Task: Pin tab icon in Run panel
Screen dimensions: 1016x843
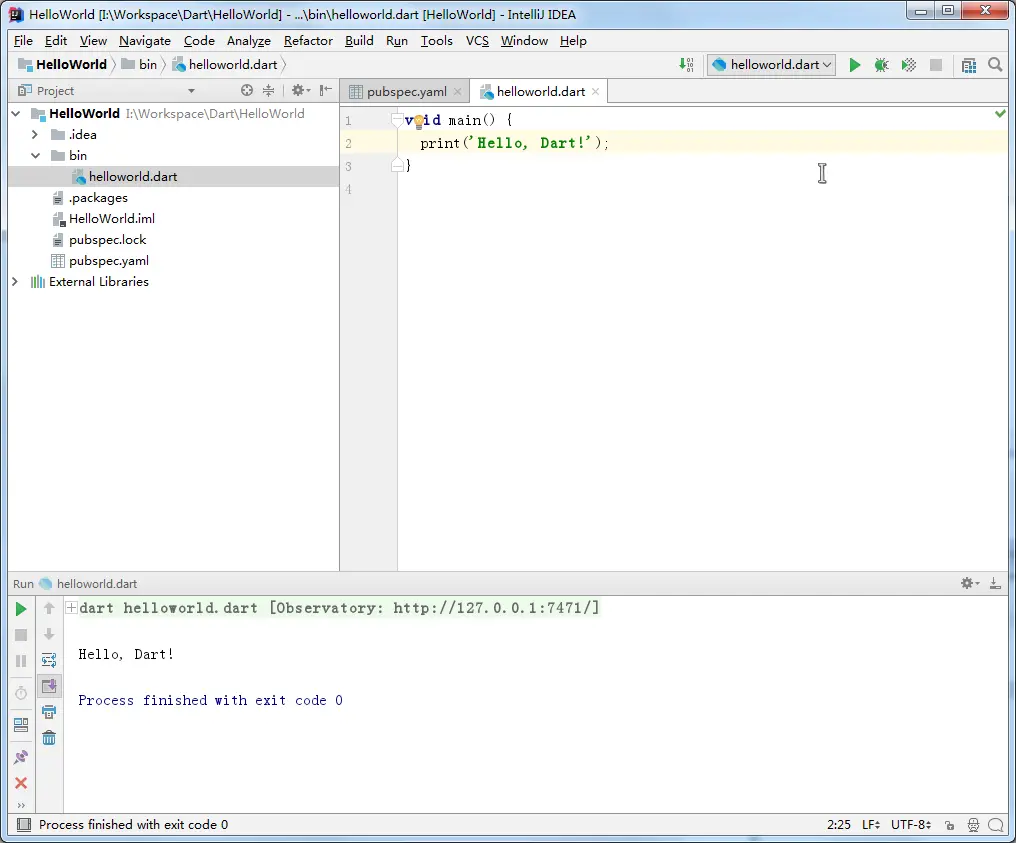Action: click(x=21, y=757)
